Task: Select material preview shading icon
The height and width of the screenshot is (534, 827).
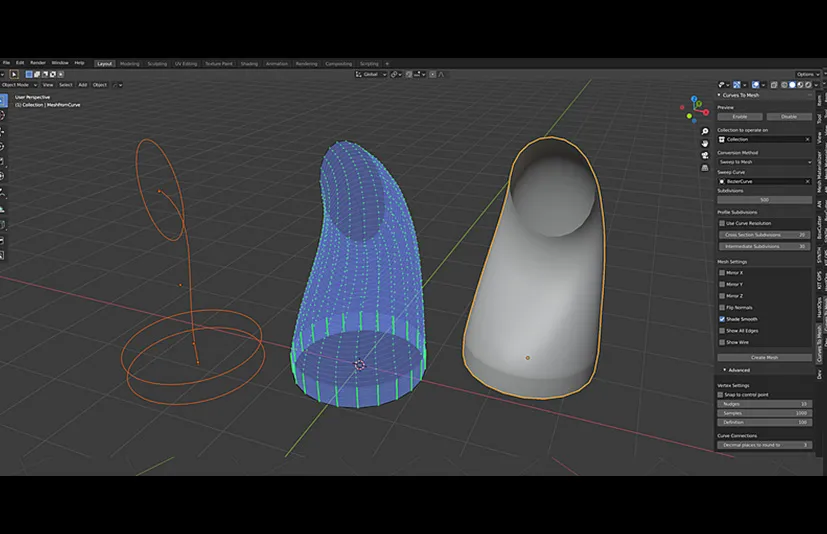Action: (801, 84)
